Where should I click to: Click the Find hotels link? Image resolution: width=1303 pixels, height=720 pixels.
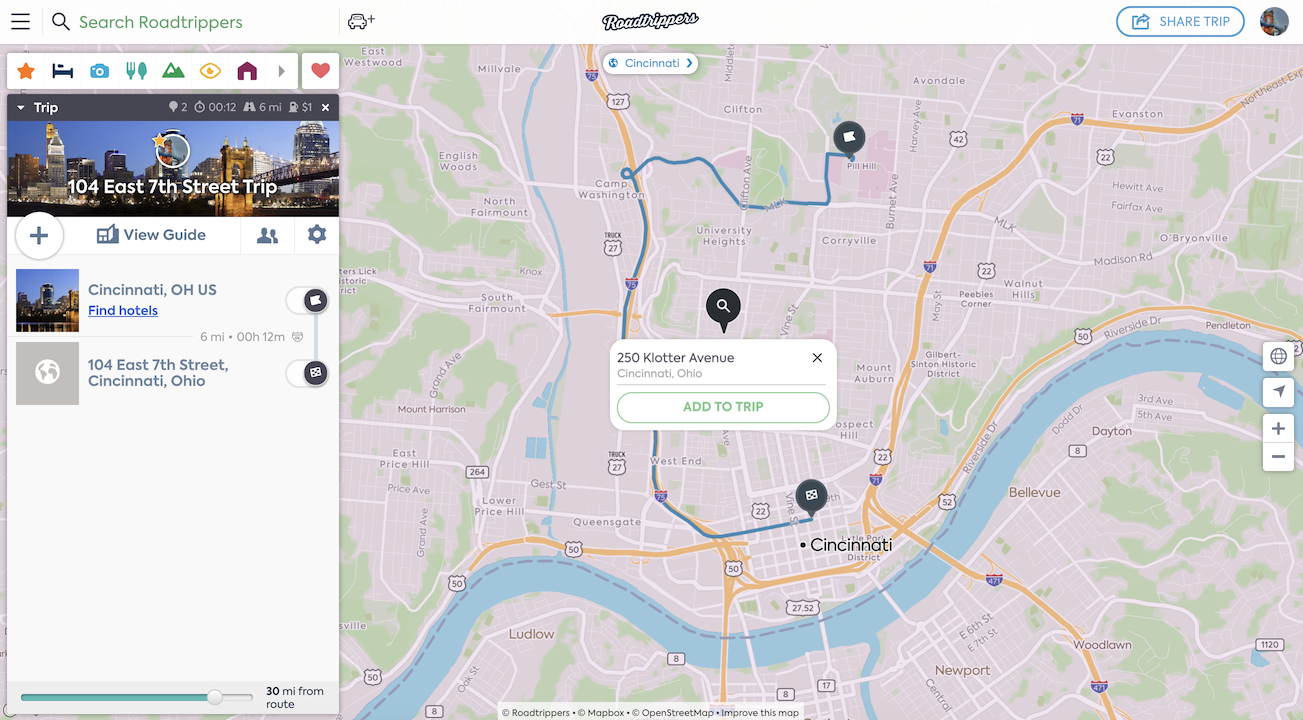point(123,311)
